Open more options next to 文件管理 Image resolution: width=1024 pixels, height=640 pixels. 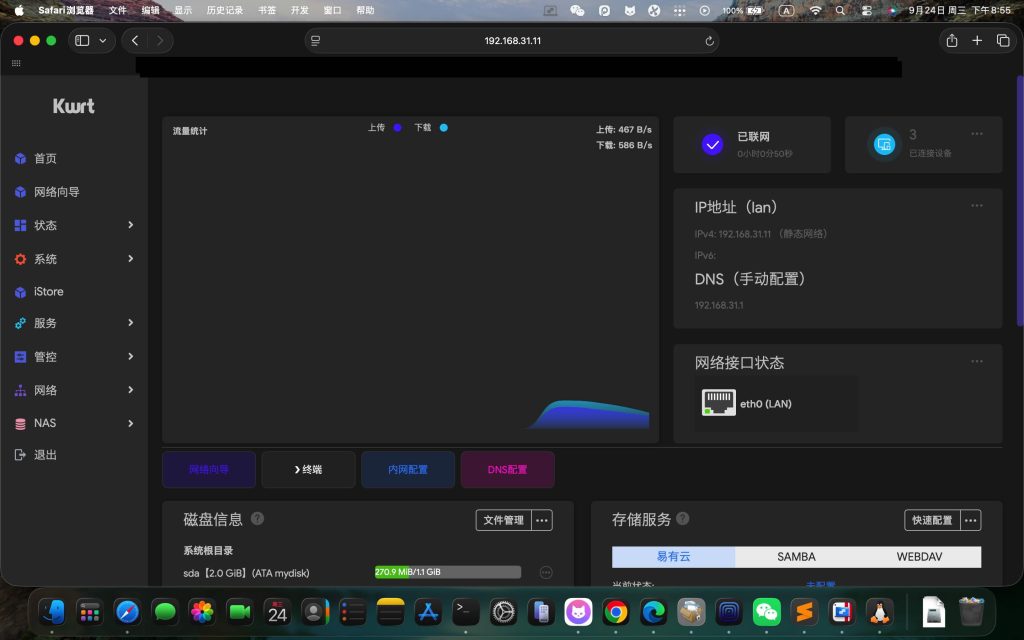pos(542,520)
